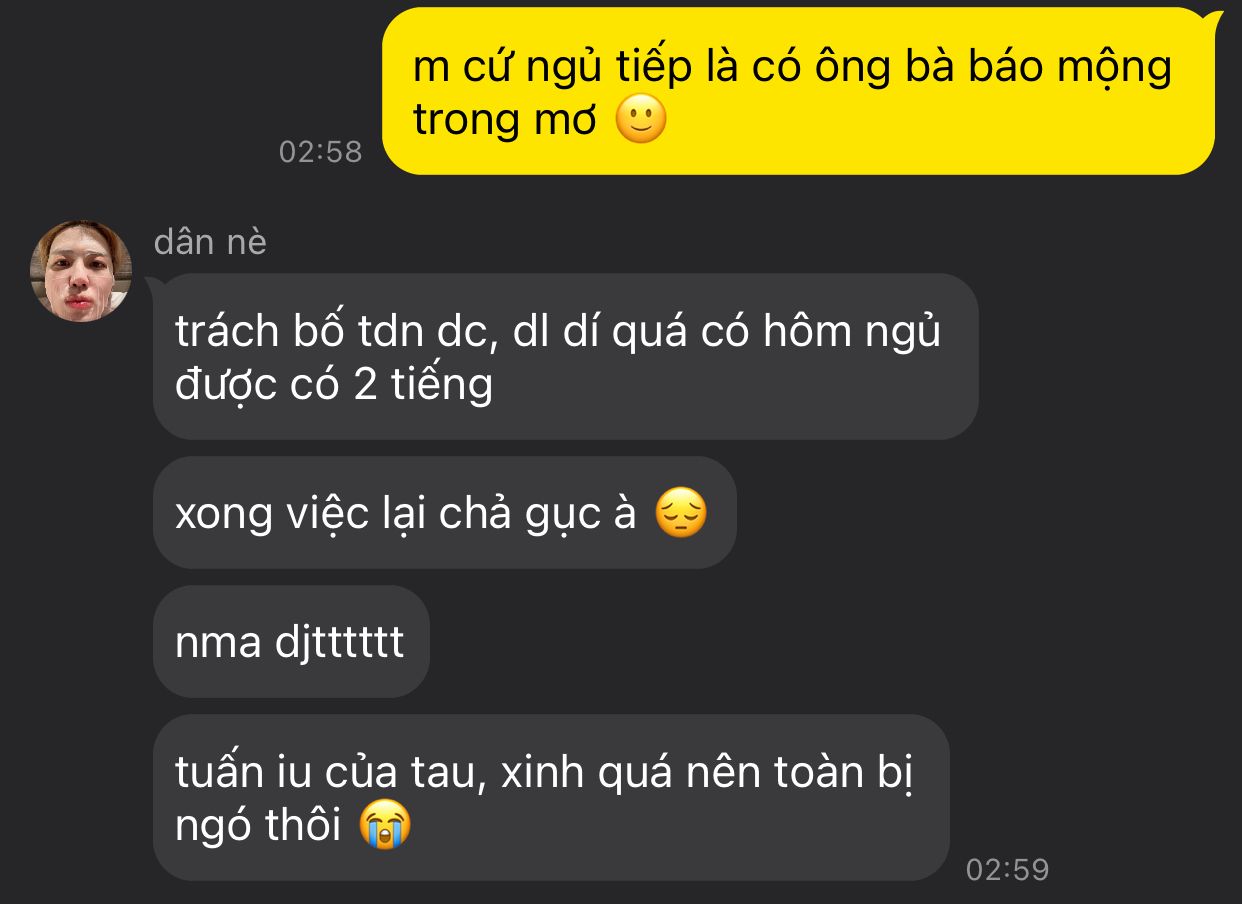Select sender name "dân nè"
The width and height of the screenshot is (1242, 904).
click(x=211, y=242)
